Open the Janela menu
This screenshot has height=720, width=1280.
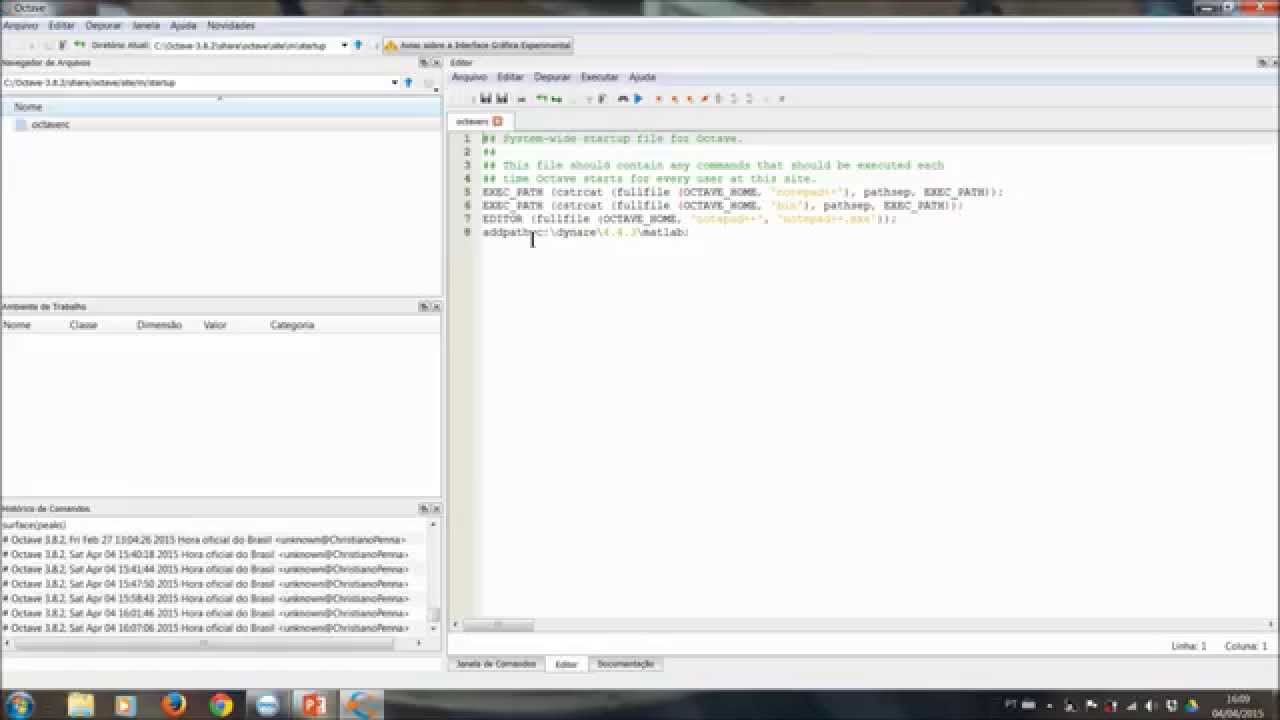coord(146,25)
